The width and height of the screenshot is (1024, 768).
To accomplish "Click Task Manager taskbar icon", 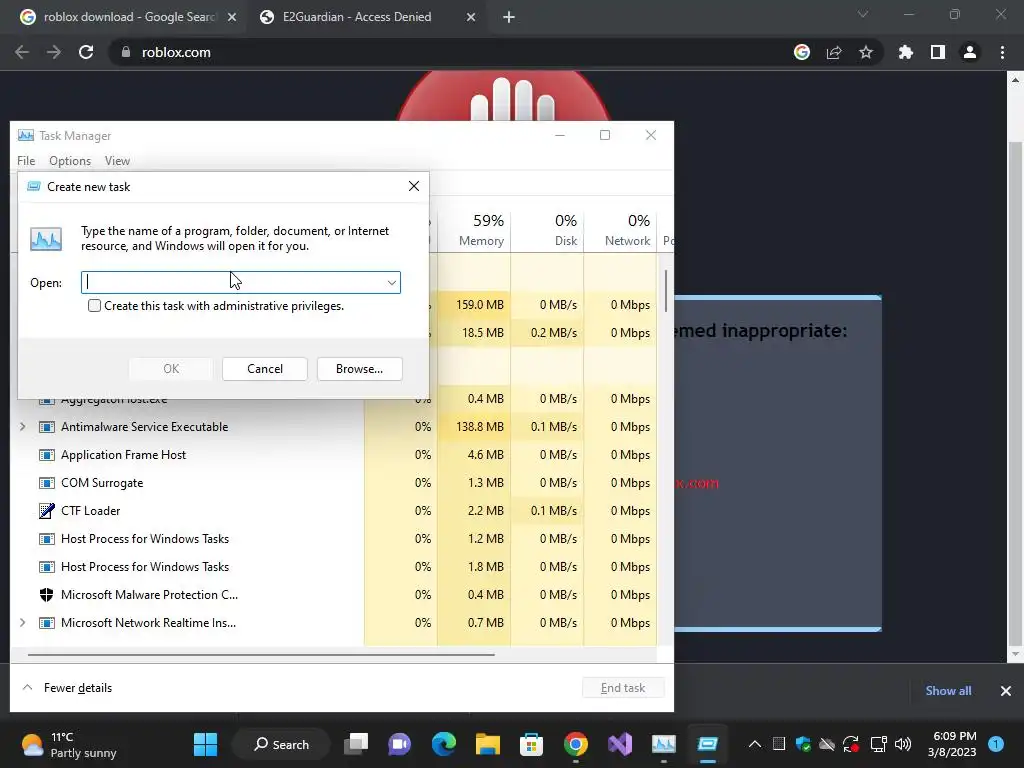I will [664, 744].
